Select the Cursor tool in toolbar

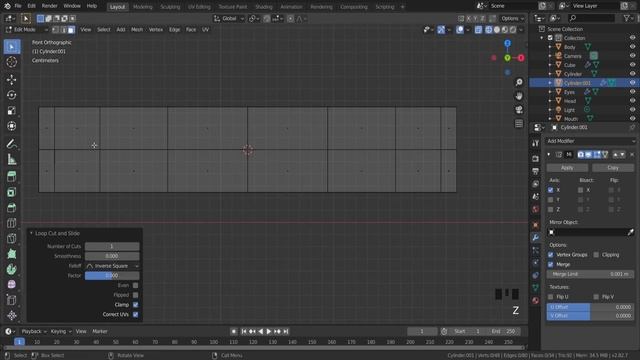coord(12,62)
